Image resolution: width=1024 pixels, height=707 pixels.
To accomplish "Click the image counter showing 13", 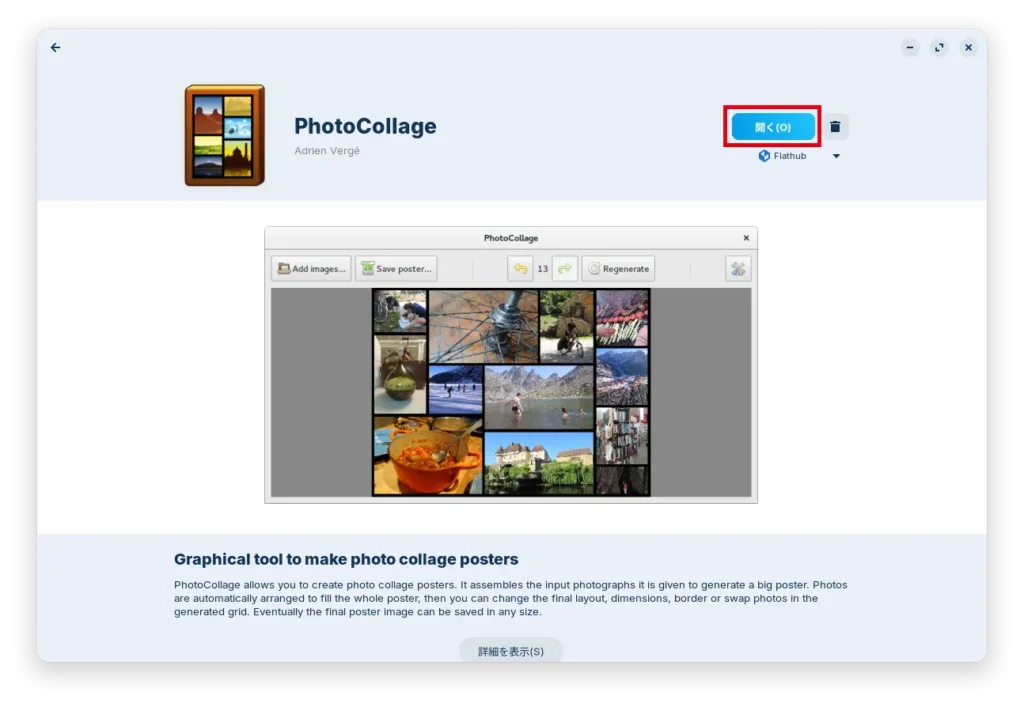I will [x=541, y=268].
